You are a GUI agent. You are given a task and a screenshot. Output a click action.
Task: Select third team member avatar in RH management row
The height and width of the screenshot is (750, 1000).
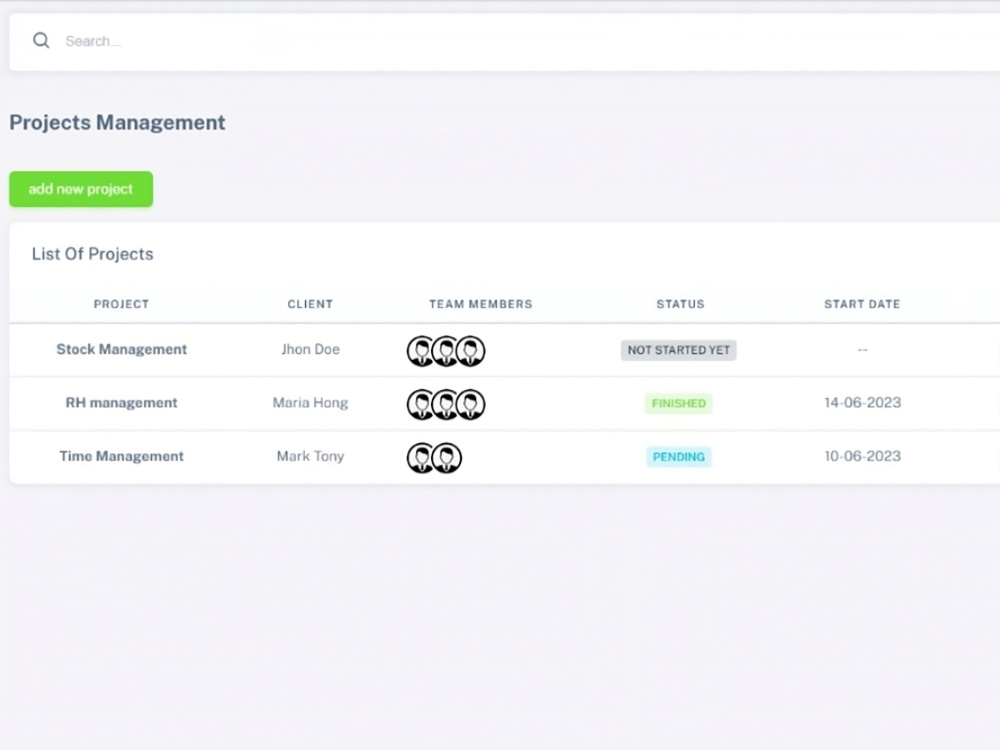click(x=471, y=404)
